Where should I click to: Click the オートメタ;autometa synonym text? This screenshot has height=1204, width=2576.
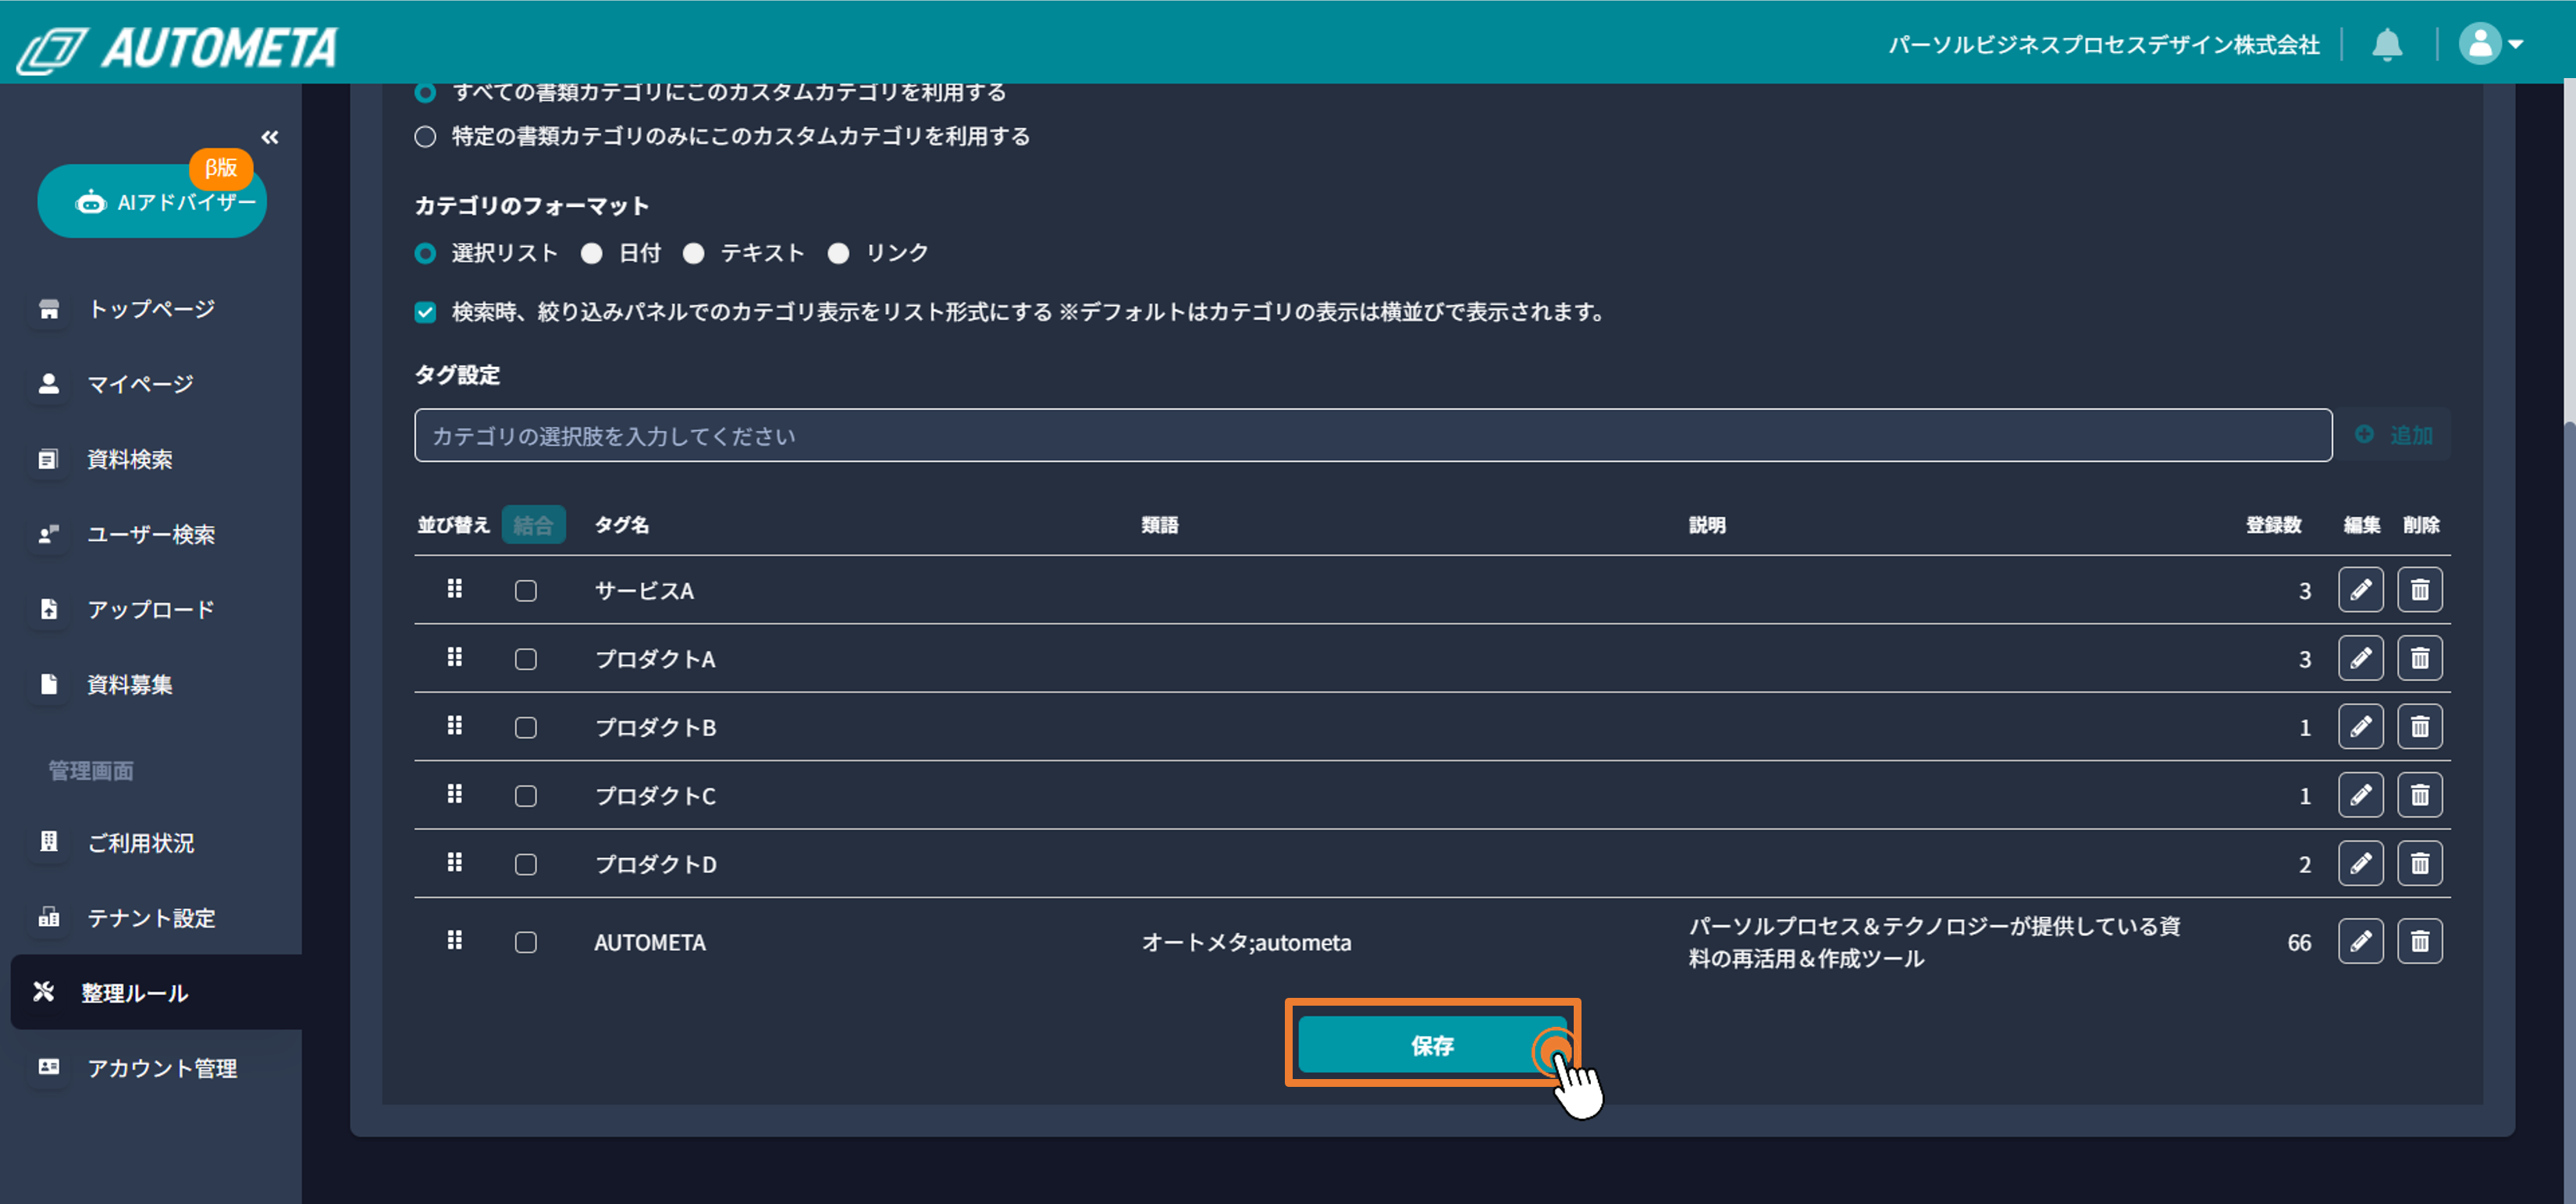[x=1246, y=942]
